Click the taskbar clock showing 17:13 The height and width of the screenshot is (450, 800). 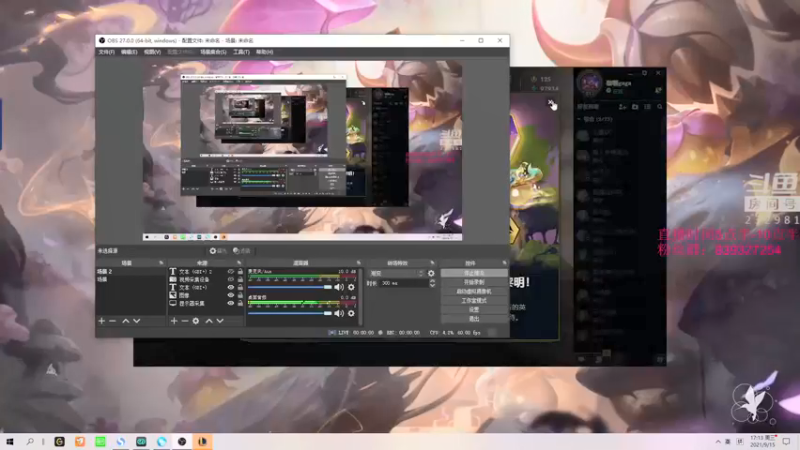coord(762,441)
